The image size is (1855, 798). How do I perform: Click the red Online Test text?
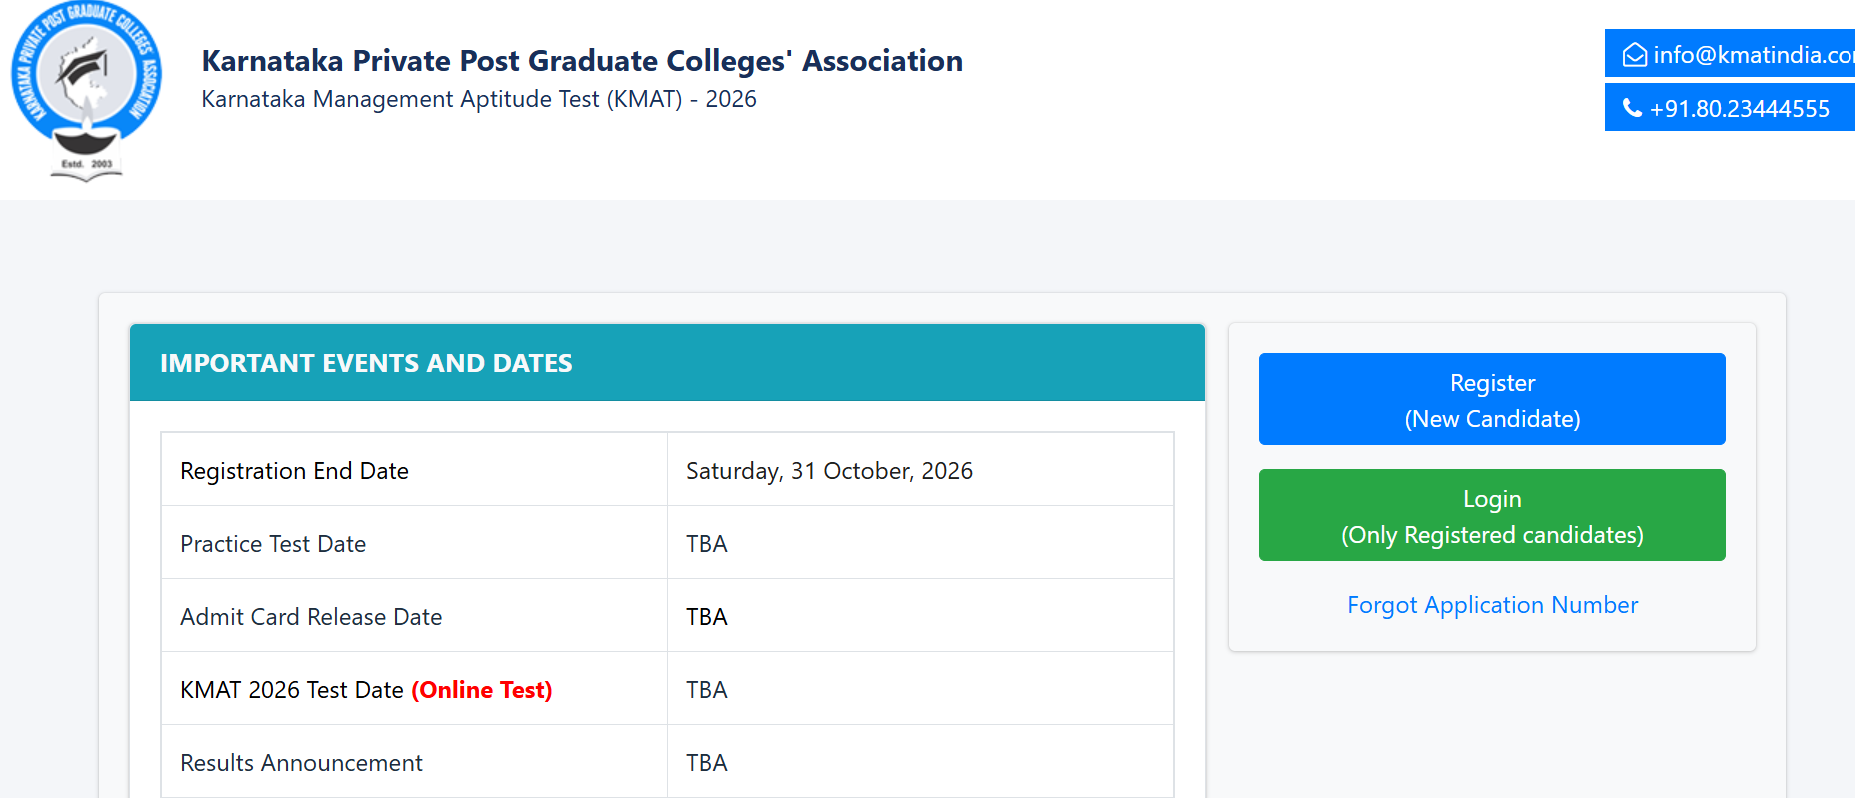(x=482, y=690)
